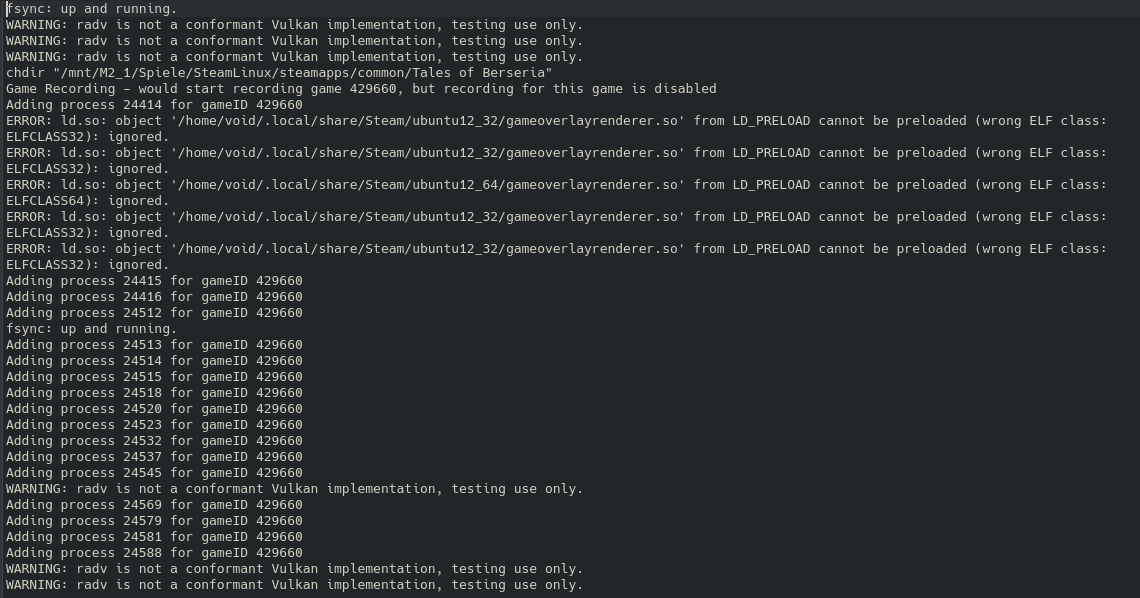Click the radv WARNING line after process 24545
The image size is (1140, 598).
pyautogui.click(x=294, y=489)
